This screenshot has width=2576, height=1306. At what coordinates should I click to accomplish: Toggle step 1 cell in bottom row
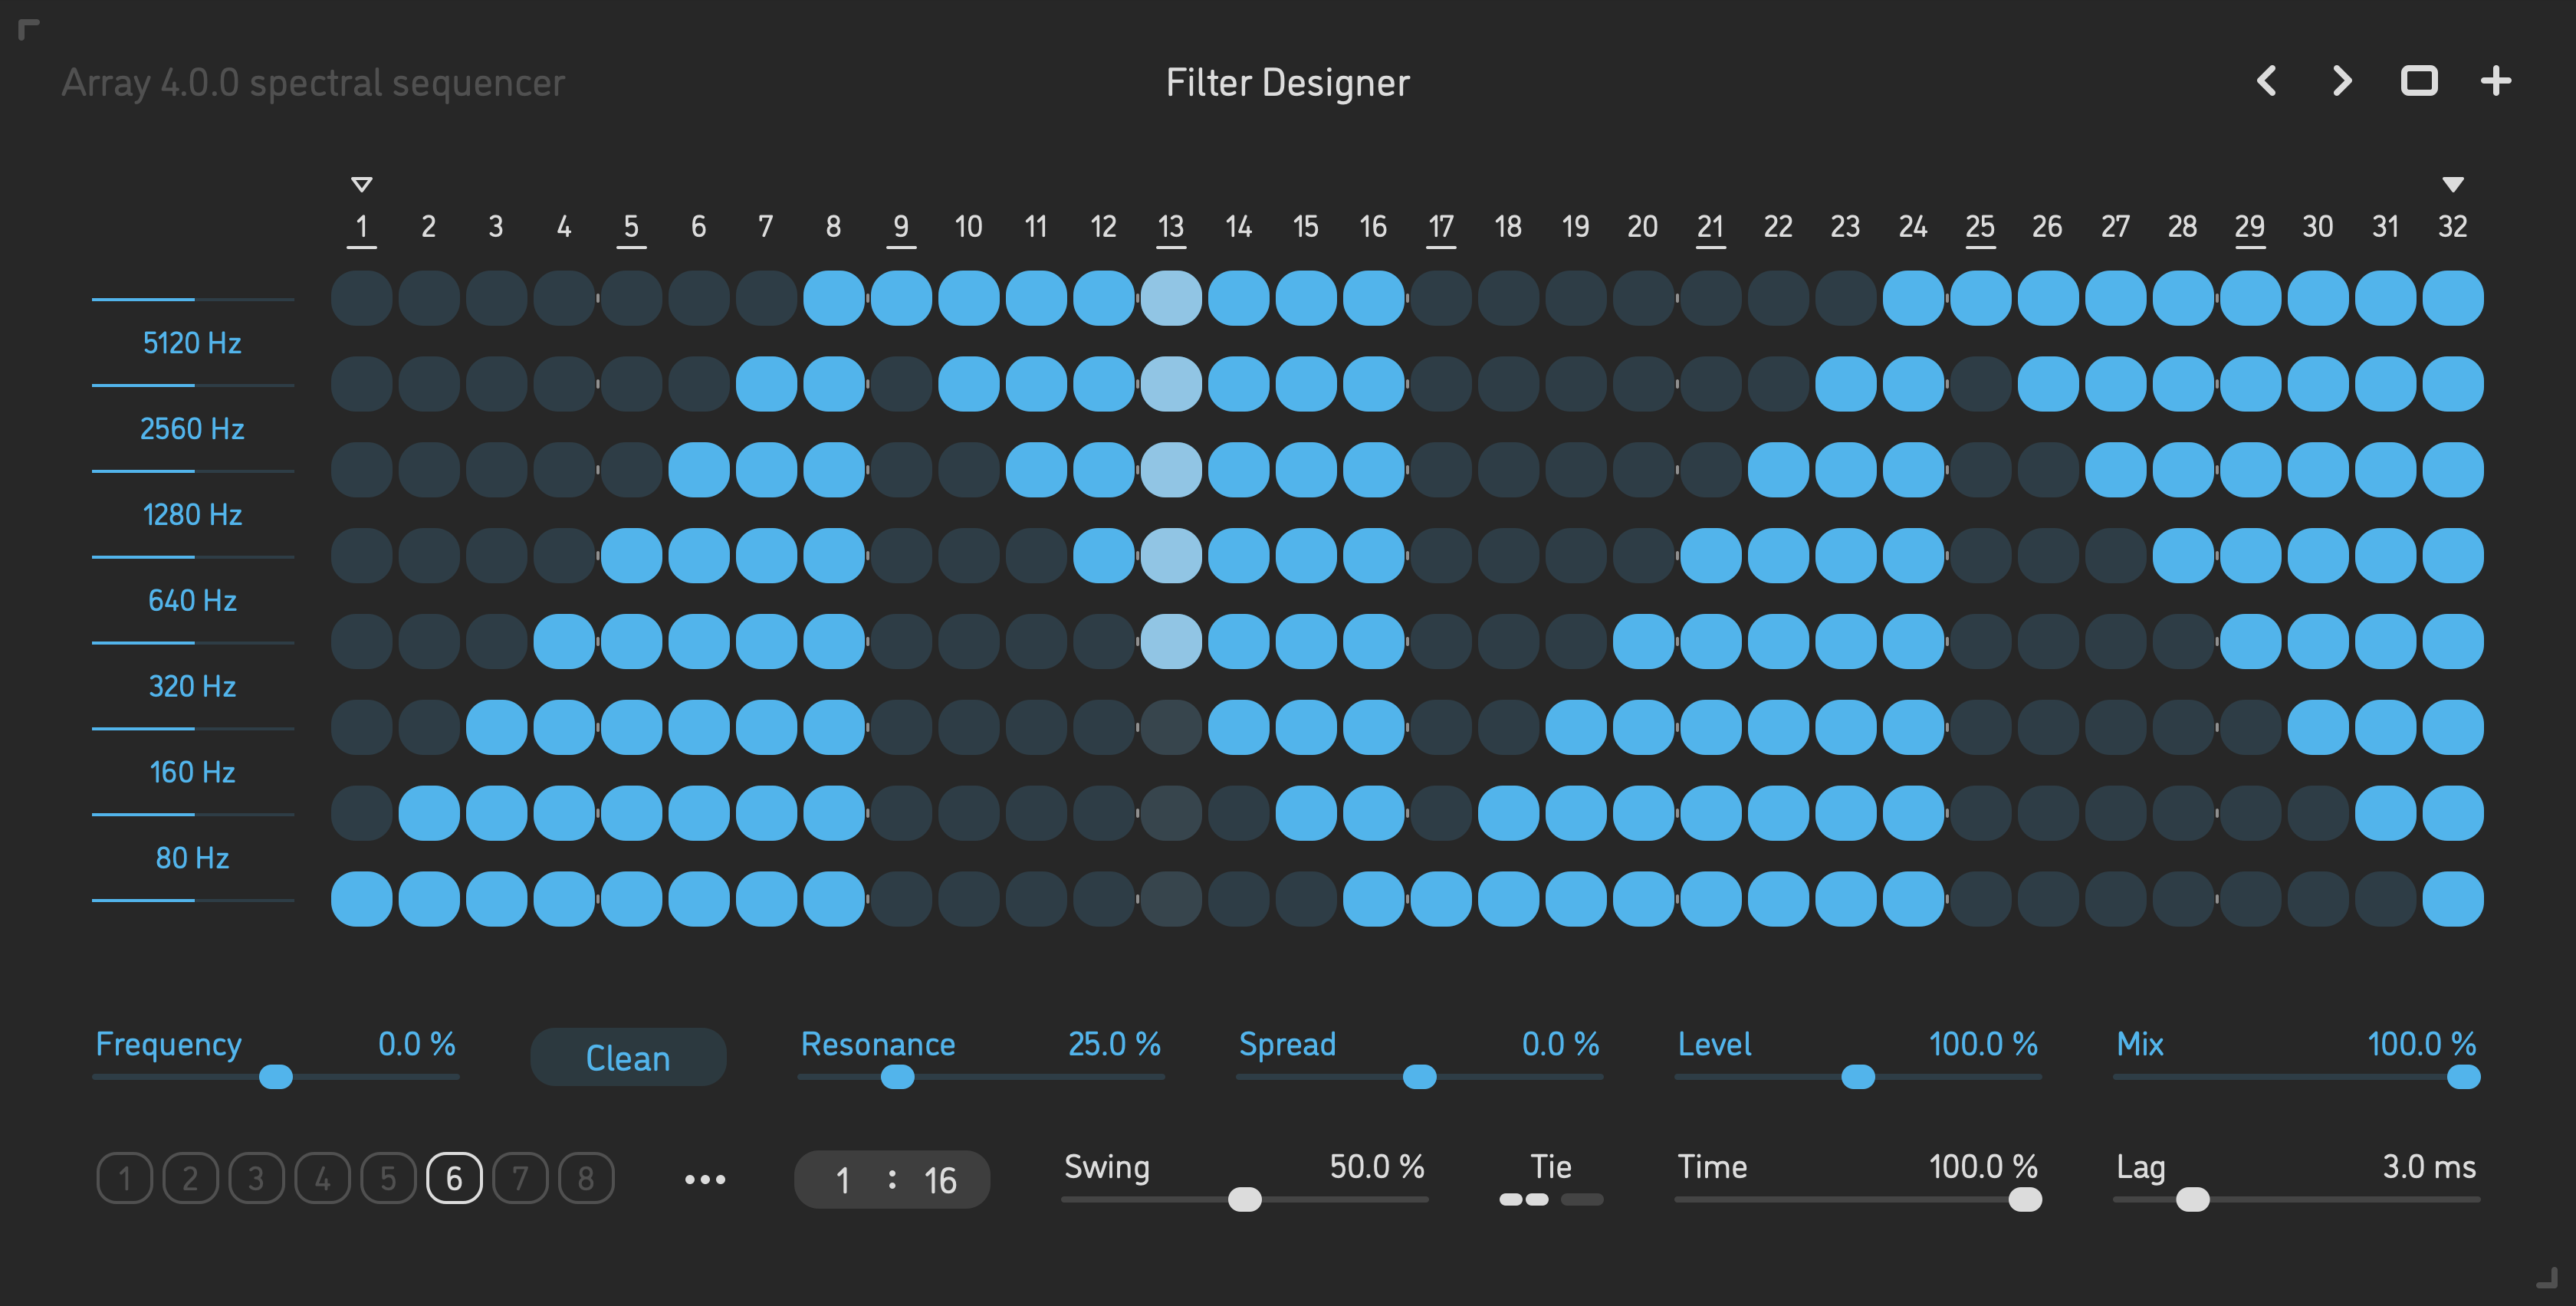362,899
